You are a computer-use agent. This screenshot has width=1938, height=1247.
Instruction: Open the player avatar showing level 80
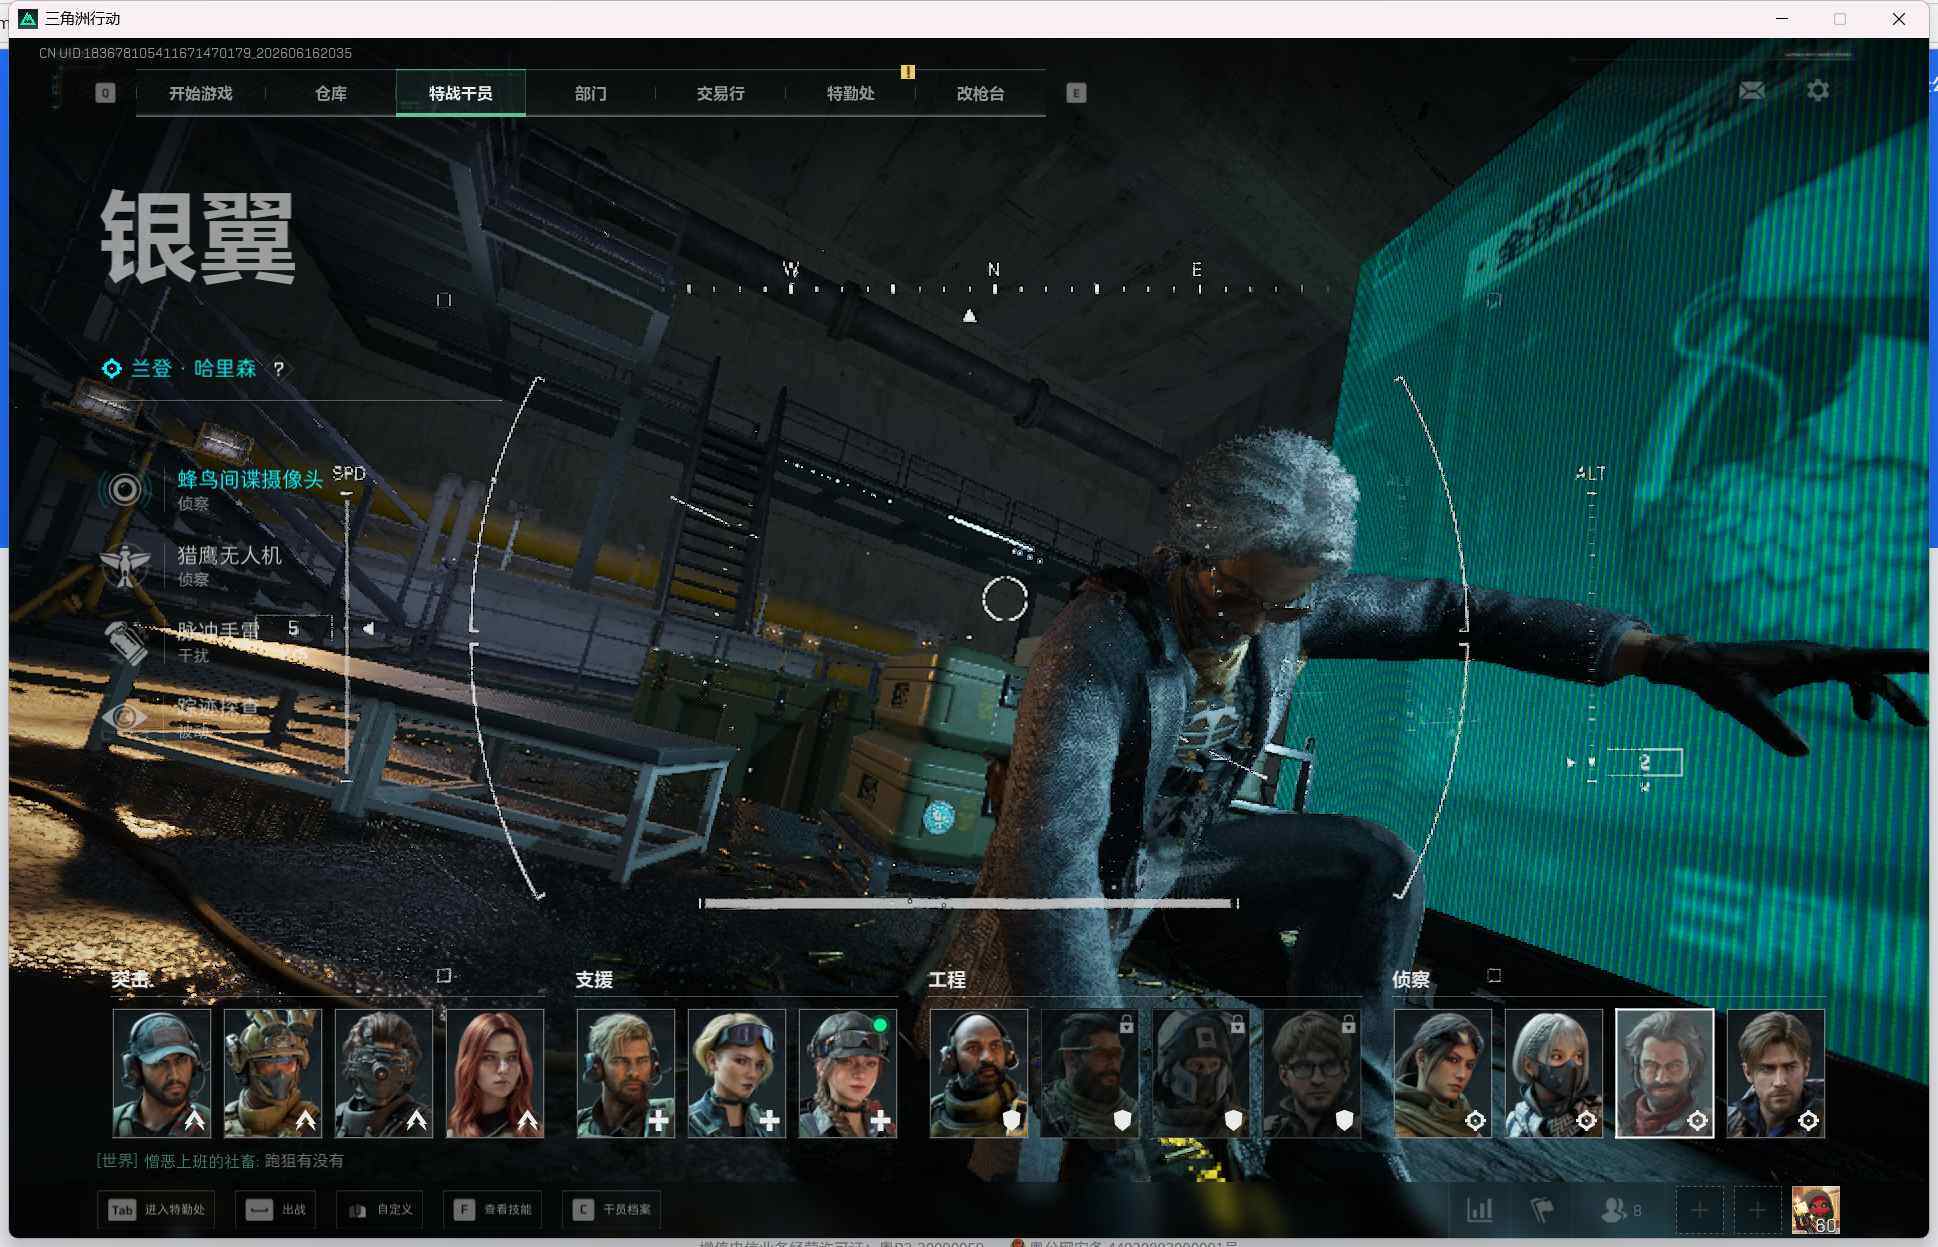[x=1815, y=1210]
